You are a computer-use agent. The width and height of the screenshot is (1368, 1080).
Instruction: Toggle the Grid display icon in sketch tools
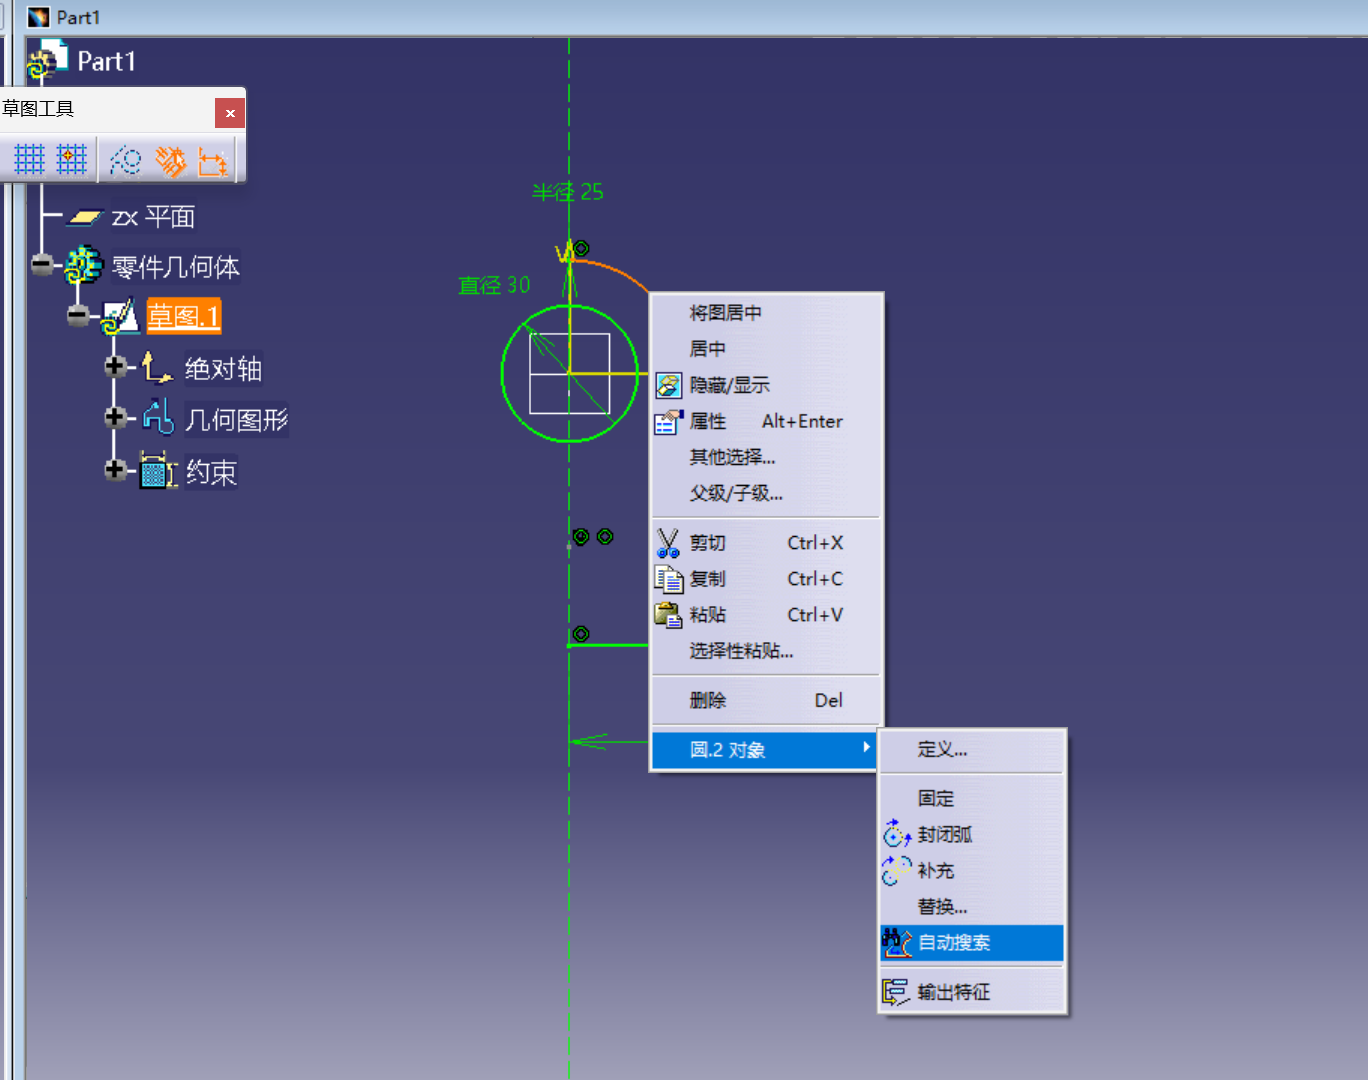(29, 160)
